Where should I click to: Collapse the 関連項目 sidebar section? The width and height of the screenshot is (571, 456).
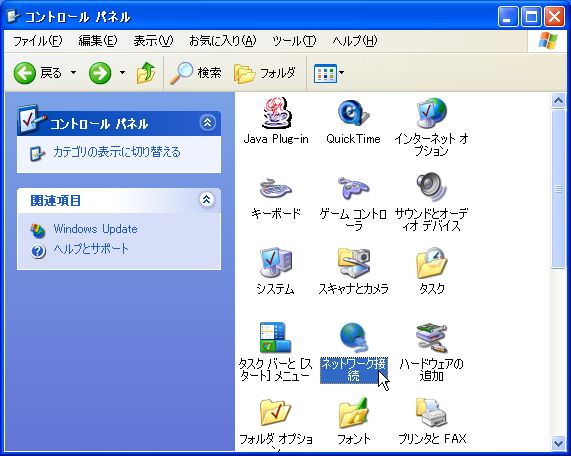click(x=206, y=199)
